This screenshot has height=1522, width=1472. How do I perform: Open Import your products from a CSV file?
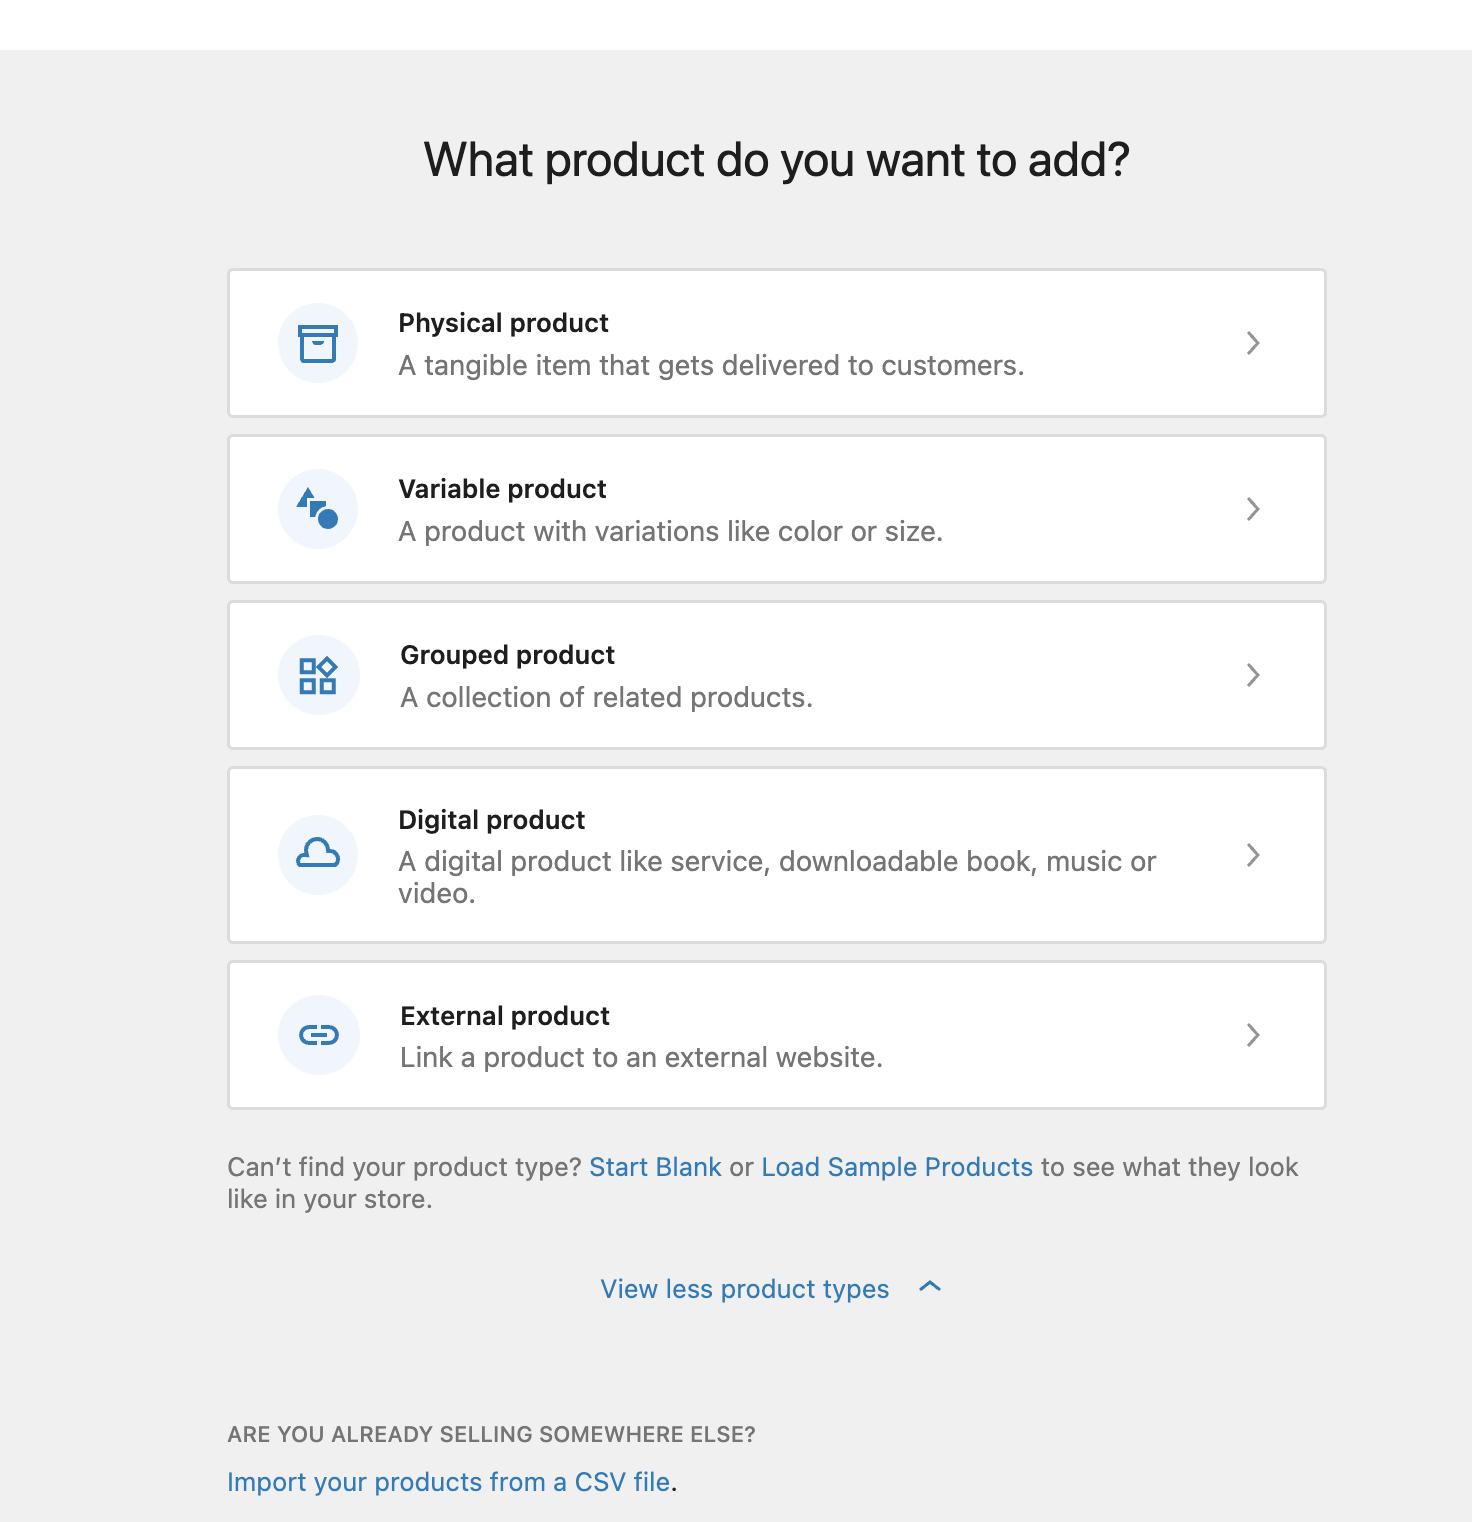pos(448,1481)
